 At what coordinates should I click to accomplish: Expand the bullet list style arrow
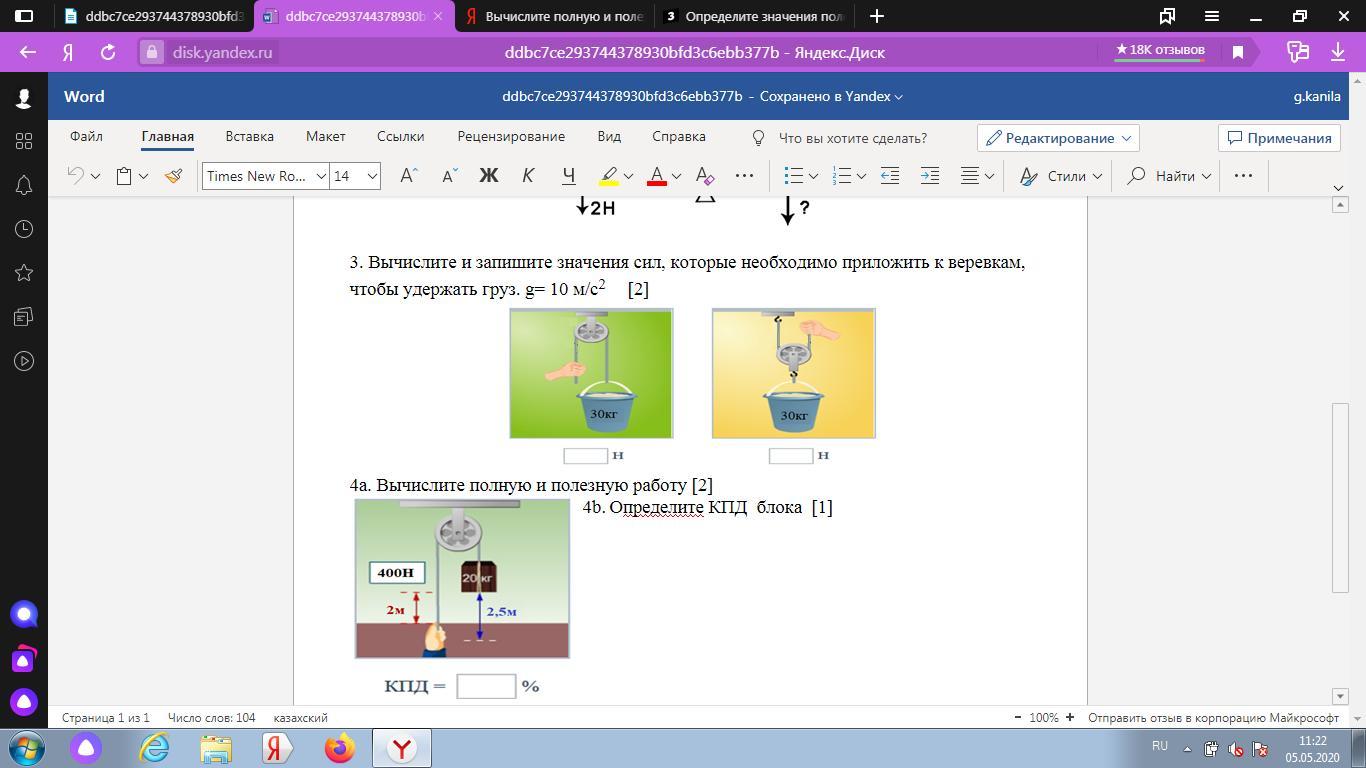[x=813, y=176]
